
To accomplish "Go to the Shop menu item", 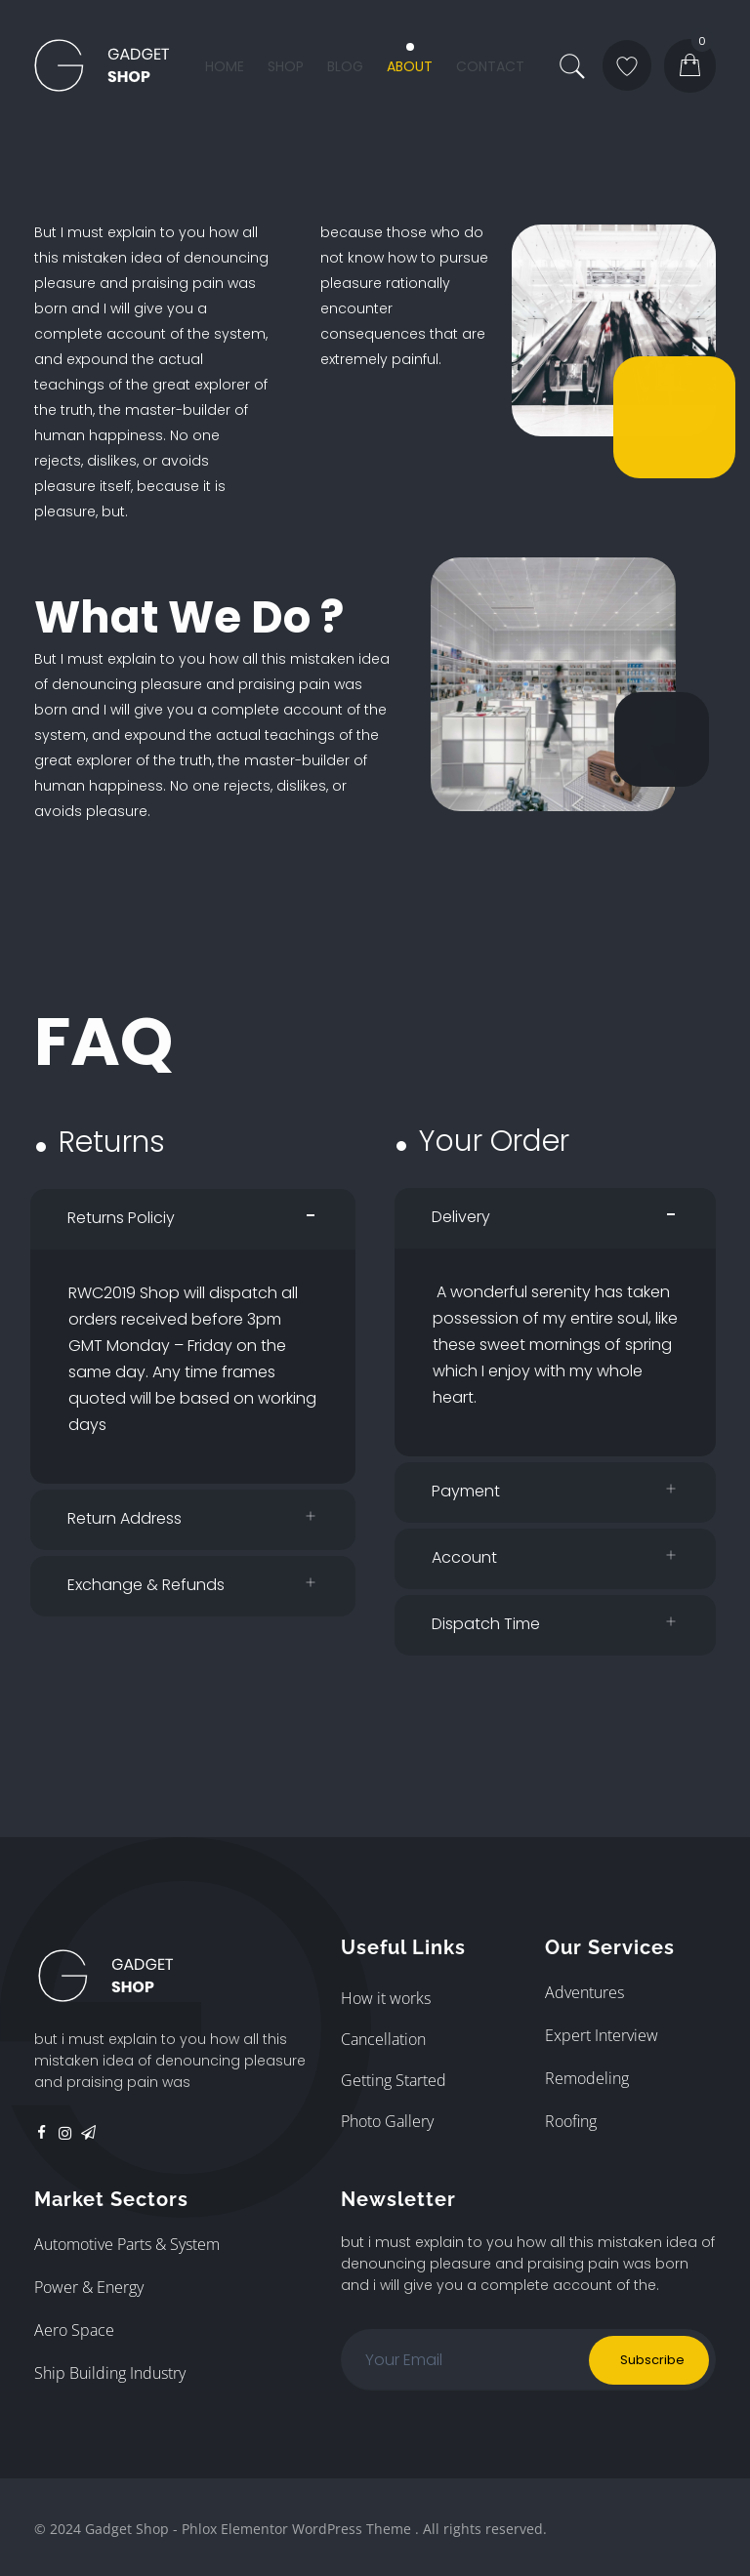I will [285, 67].
